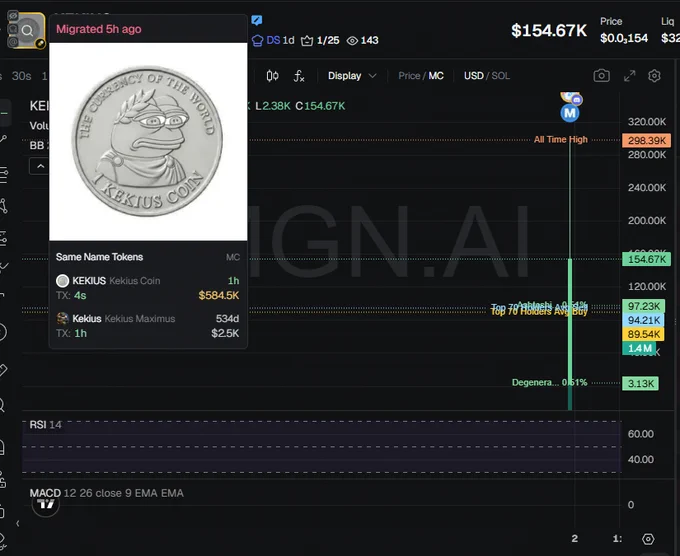
Task: Click the MC column header in popup
Action: pyautogui.click(x=232, y=257)
